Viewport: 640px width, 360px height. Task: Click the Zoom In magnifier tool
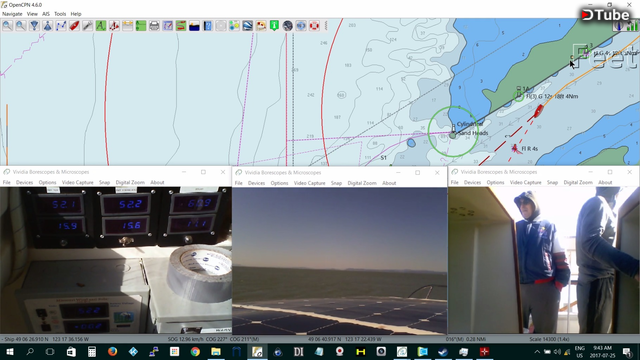7,26
